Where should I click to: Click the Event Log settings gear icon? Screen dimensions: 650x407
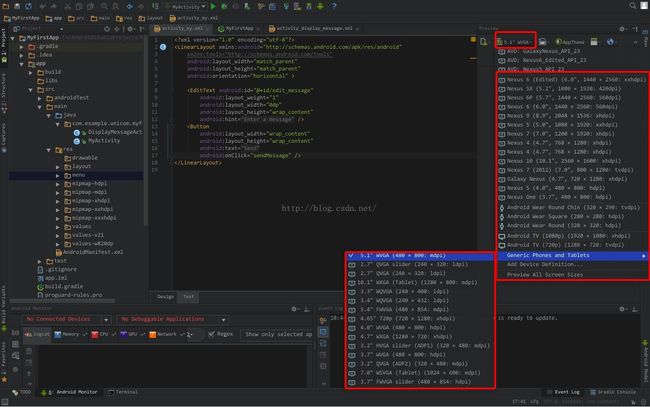tap(622, 309)
